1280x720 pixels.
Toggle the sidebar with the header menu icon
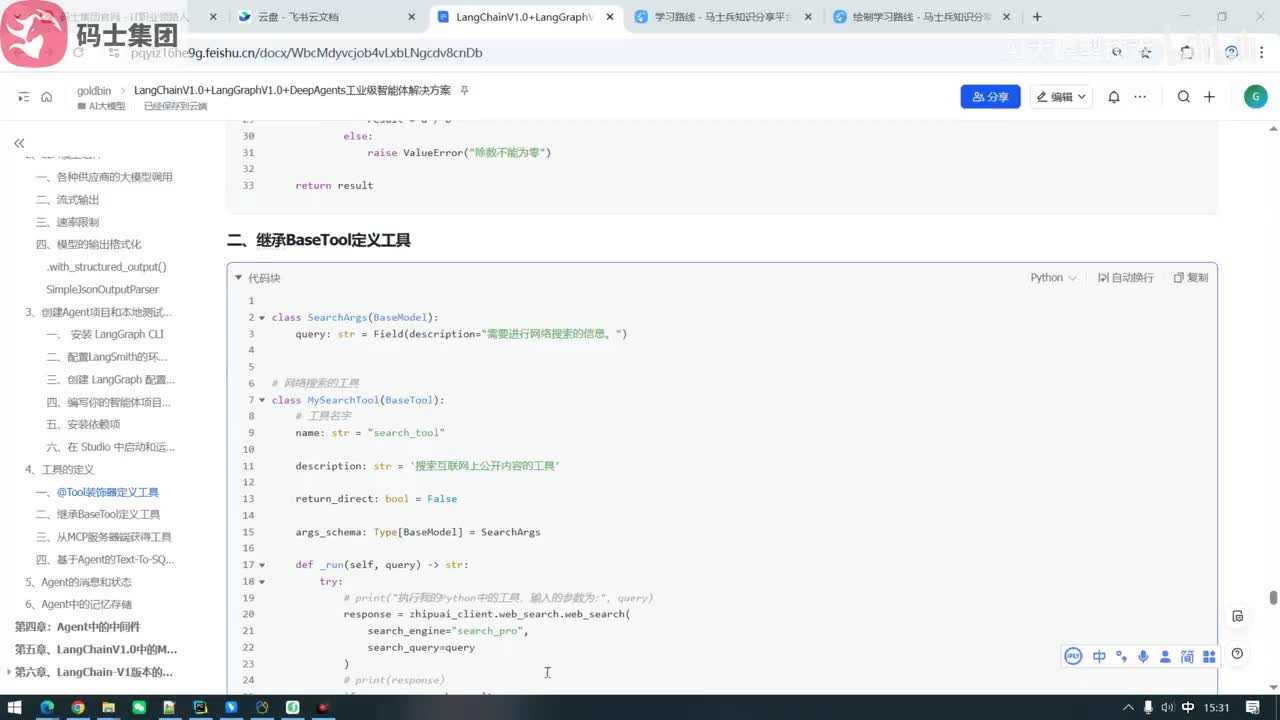click(x=24, y=97)
